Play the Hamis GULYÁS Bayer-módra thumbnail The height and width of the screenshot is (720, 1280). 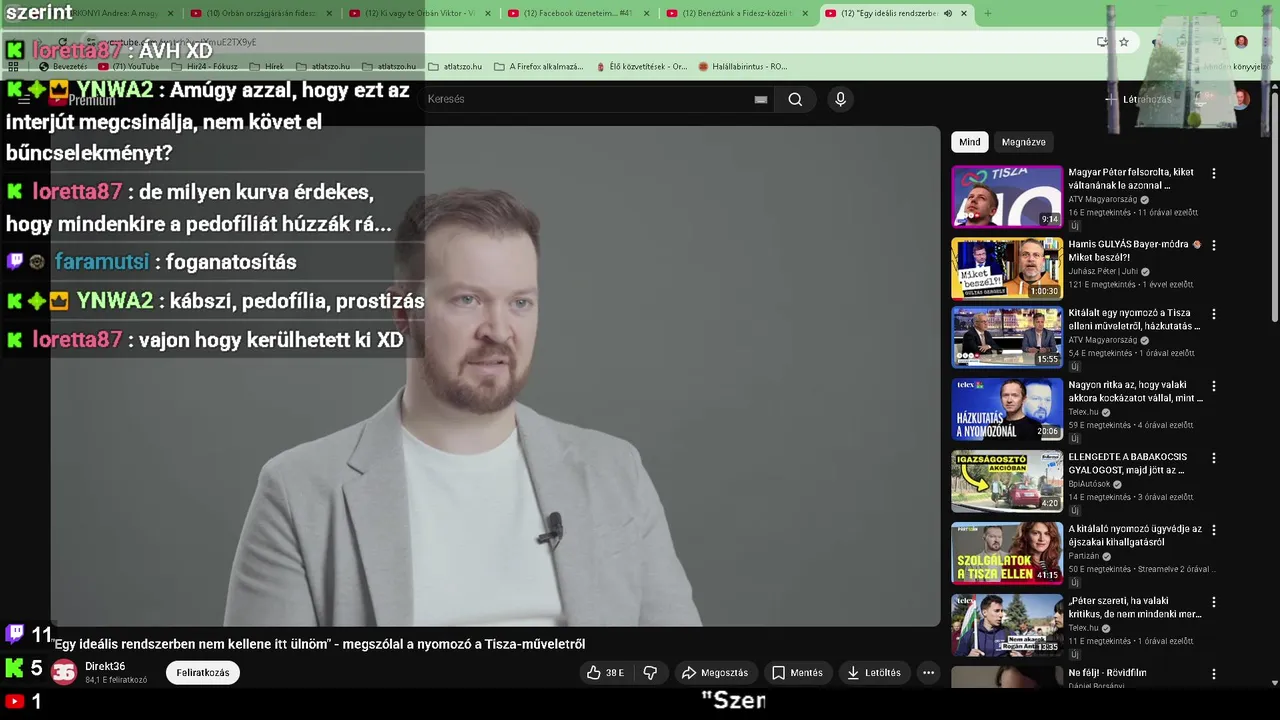point(1007,268)
